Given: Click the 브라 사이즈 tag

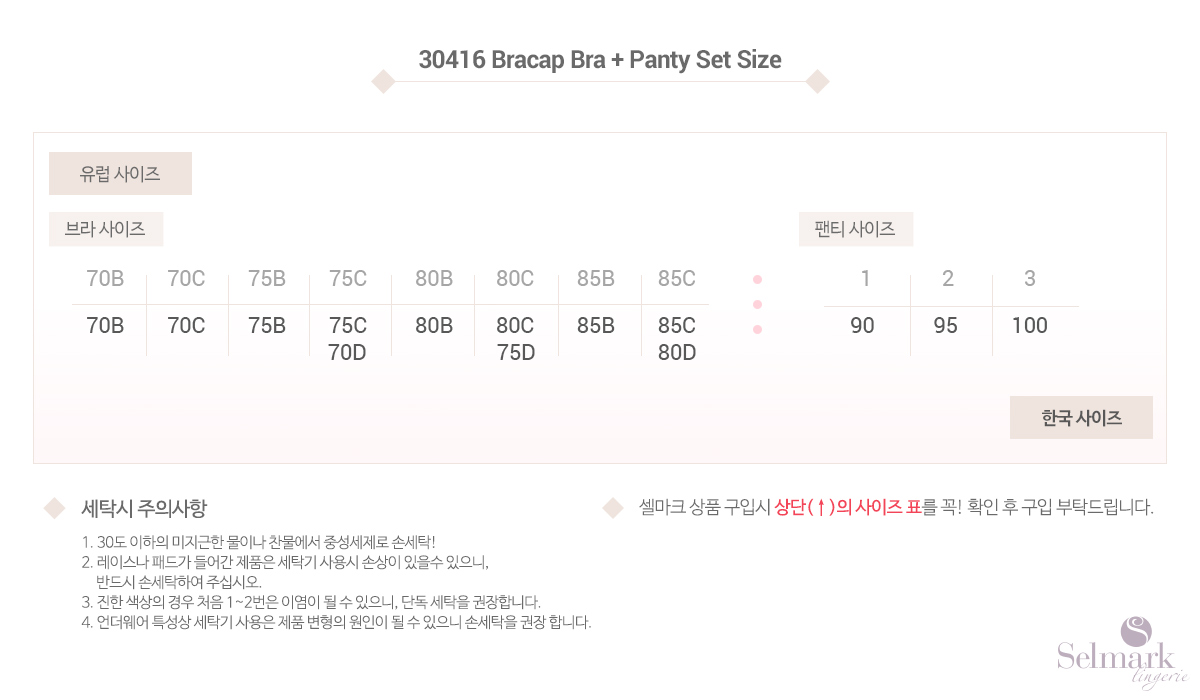Looking at the screenshot, I should click(105, 229).
